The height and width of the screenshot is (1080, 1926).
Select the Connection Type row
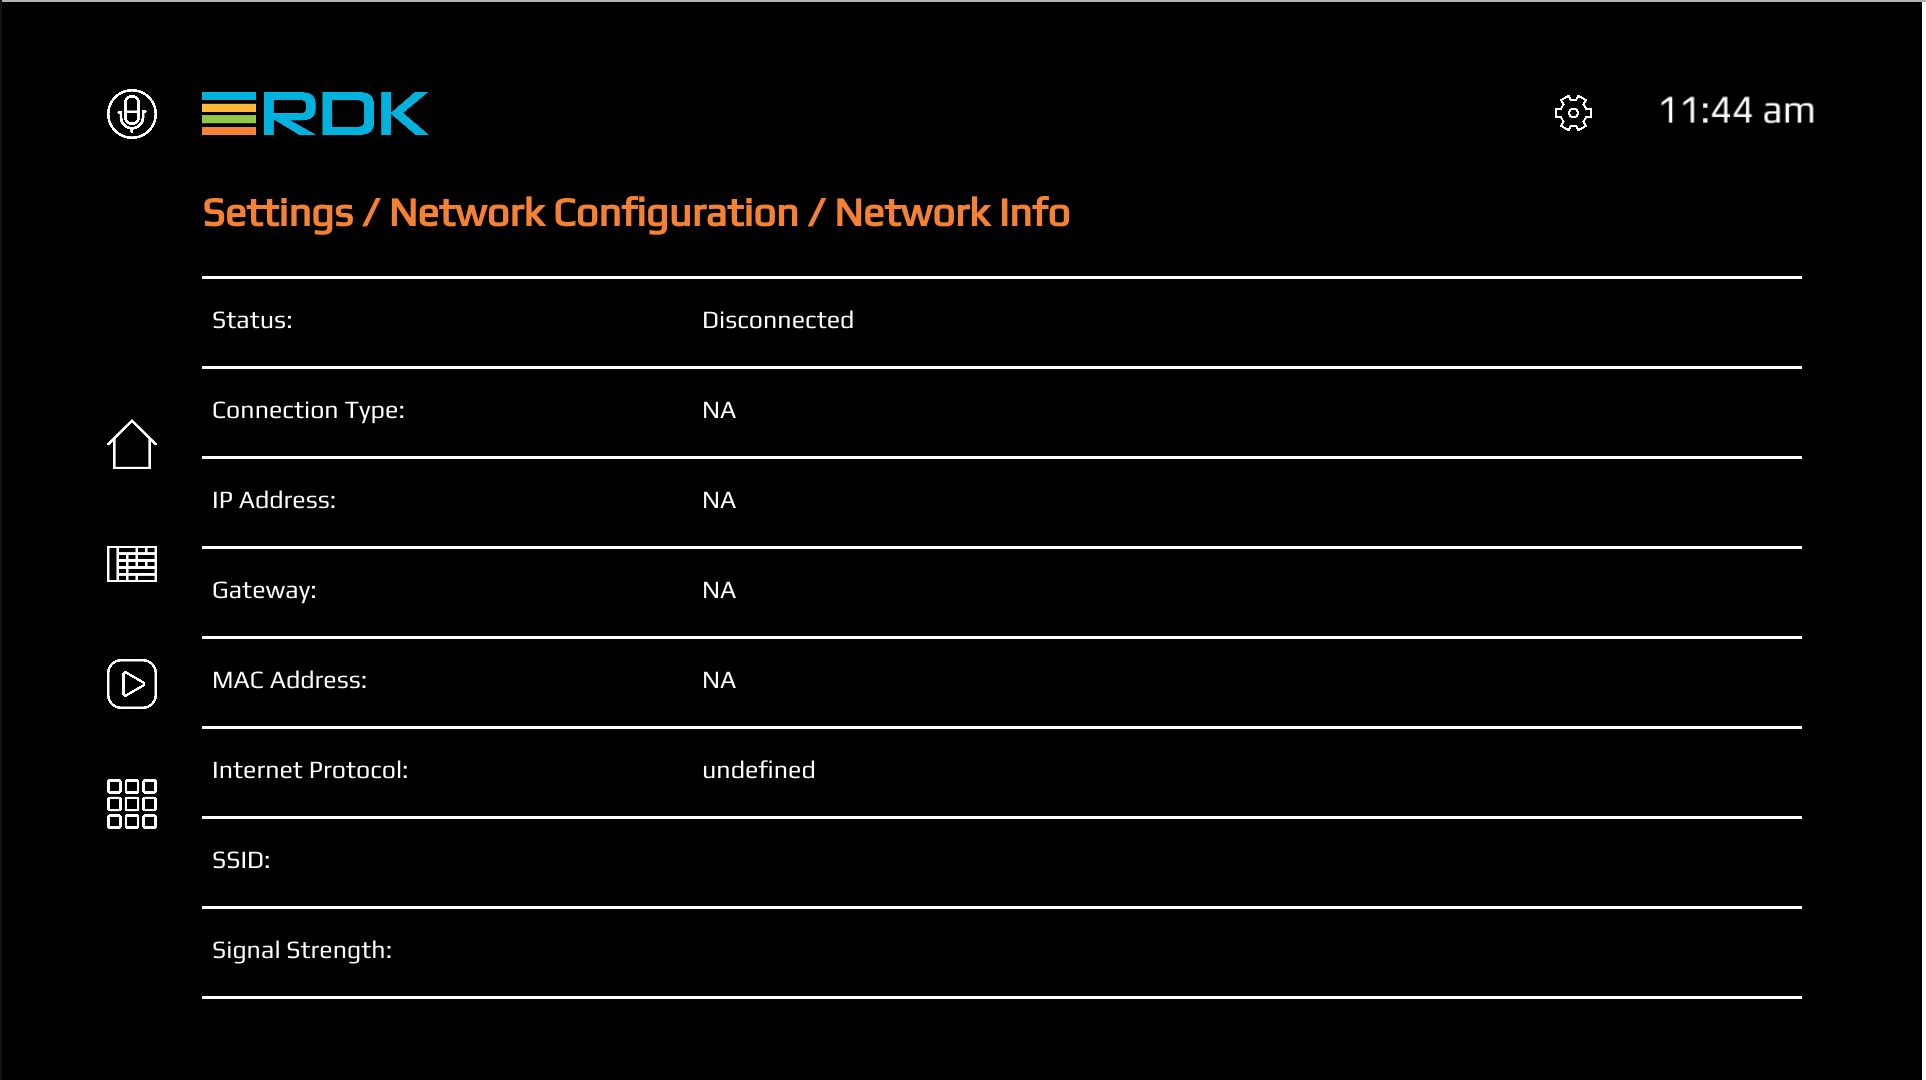(x=308, y=410)
